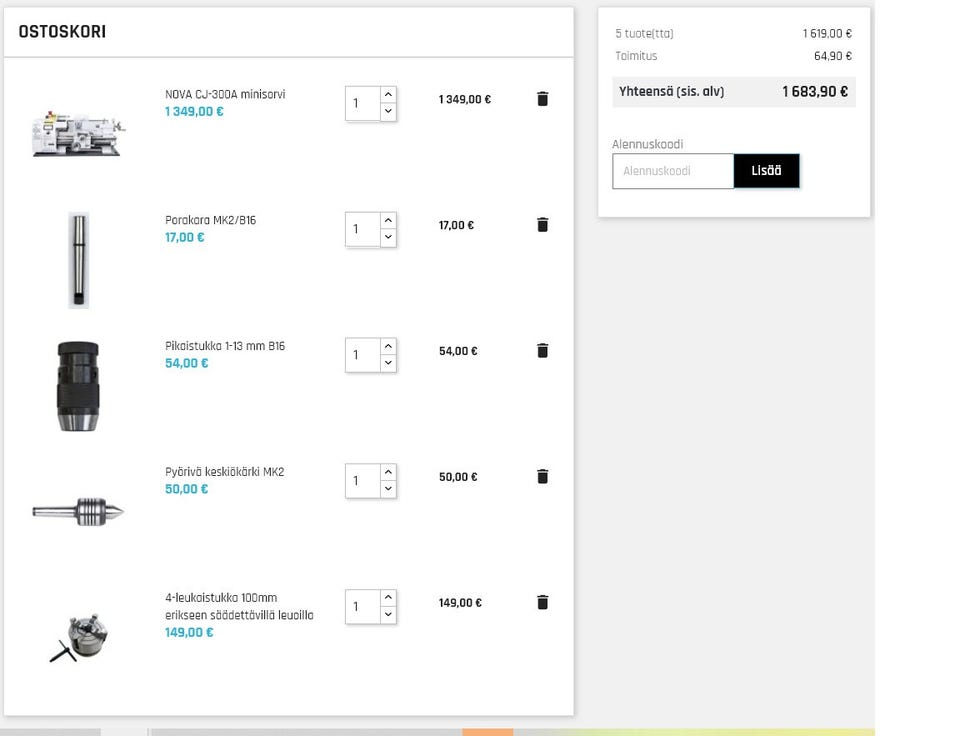The image size is (960, 736).
Task: Open Porakara MK2/B16 product link
Action: [211, 220]
